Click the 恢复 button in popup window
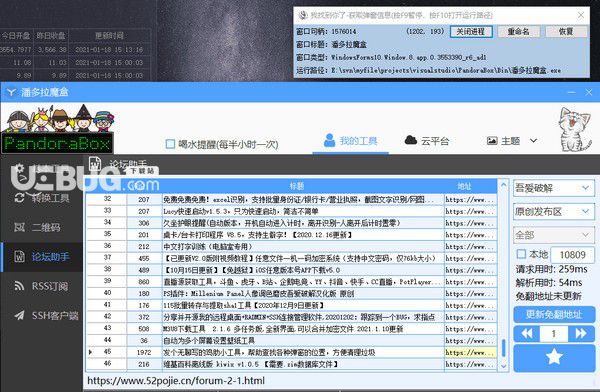 click(x=566, y=31)
